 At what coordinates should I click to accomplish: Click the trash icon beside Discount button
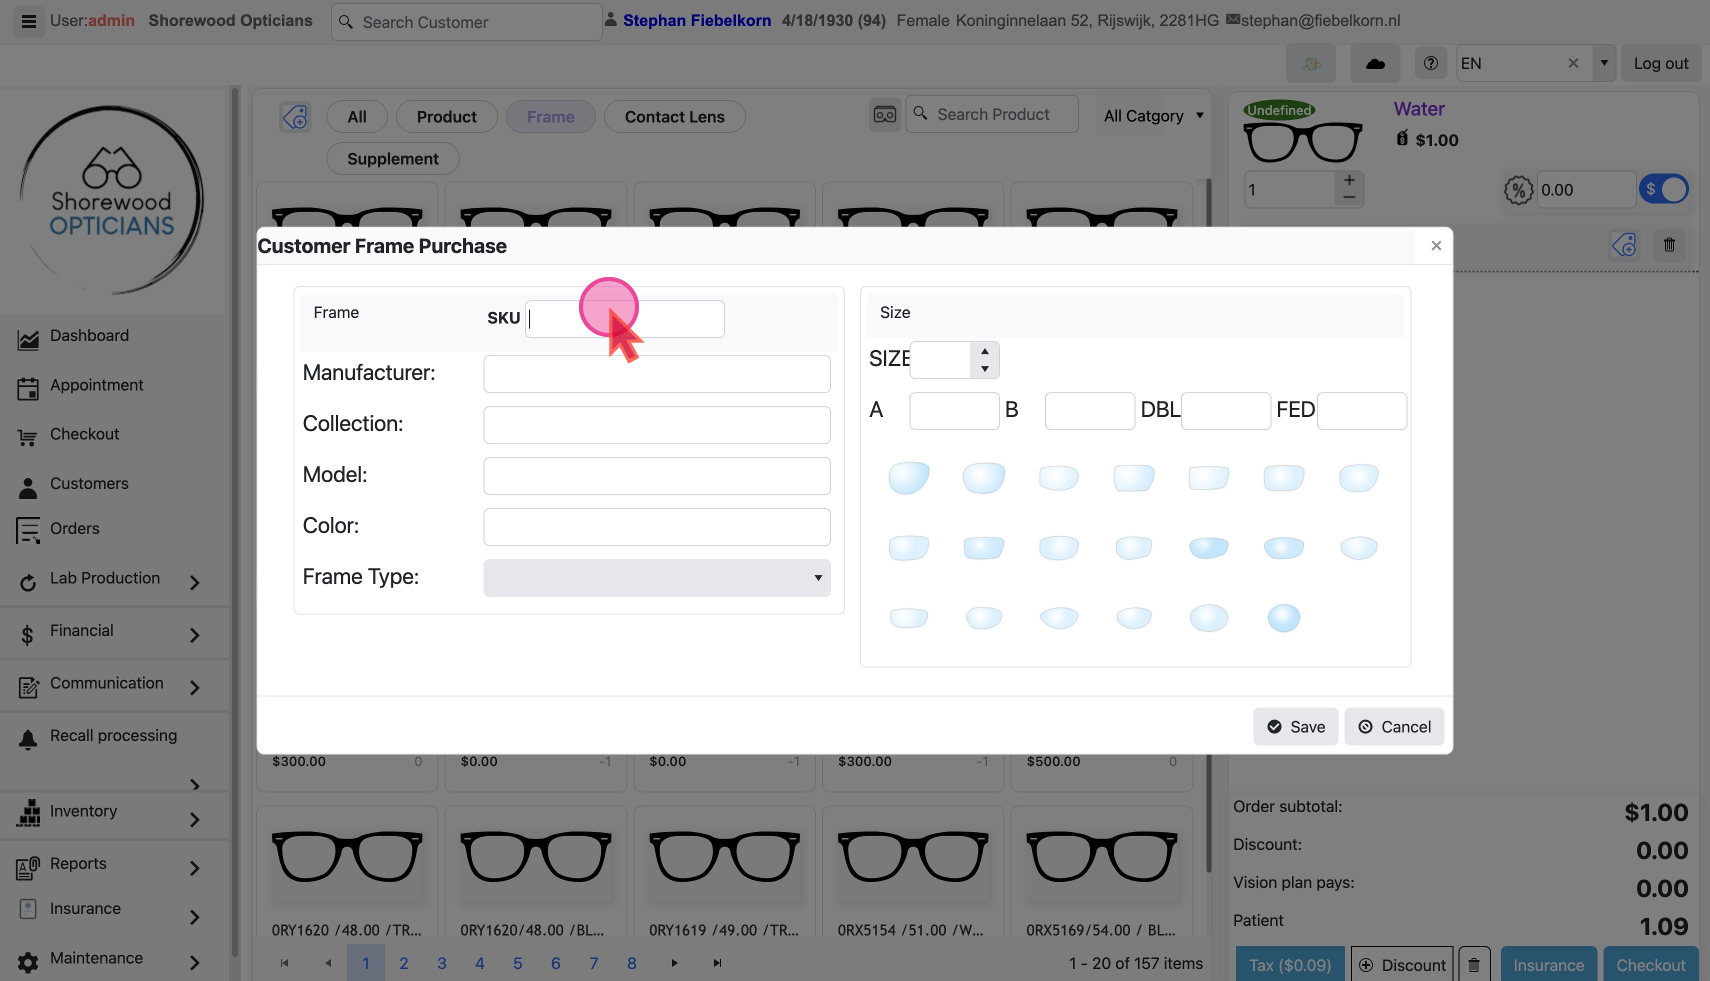1474,965
